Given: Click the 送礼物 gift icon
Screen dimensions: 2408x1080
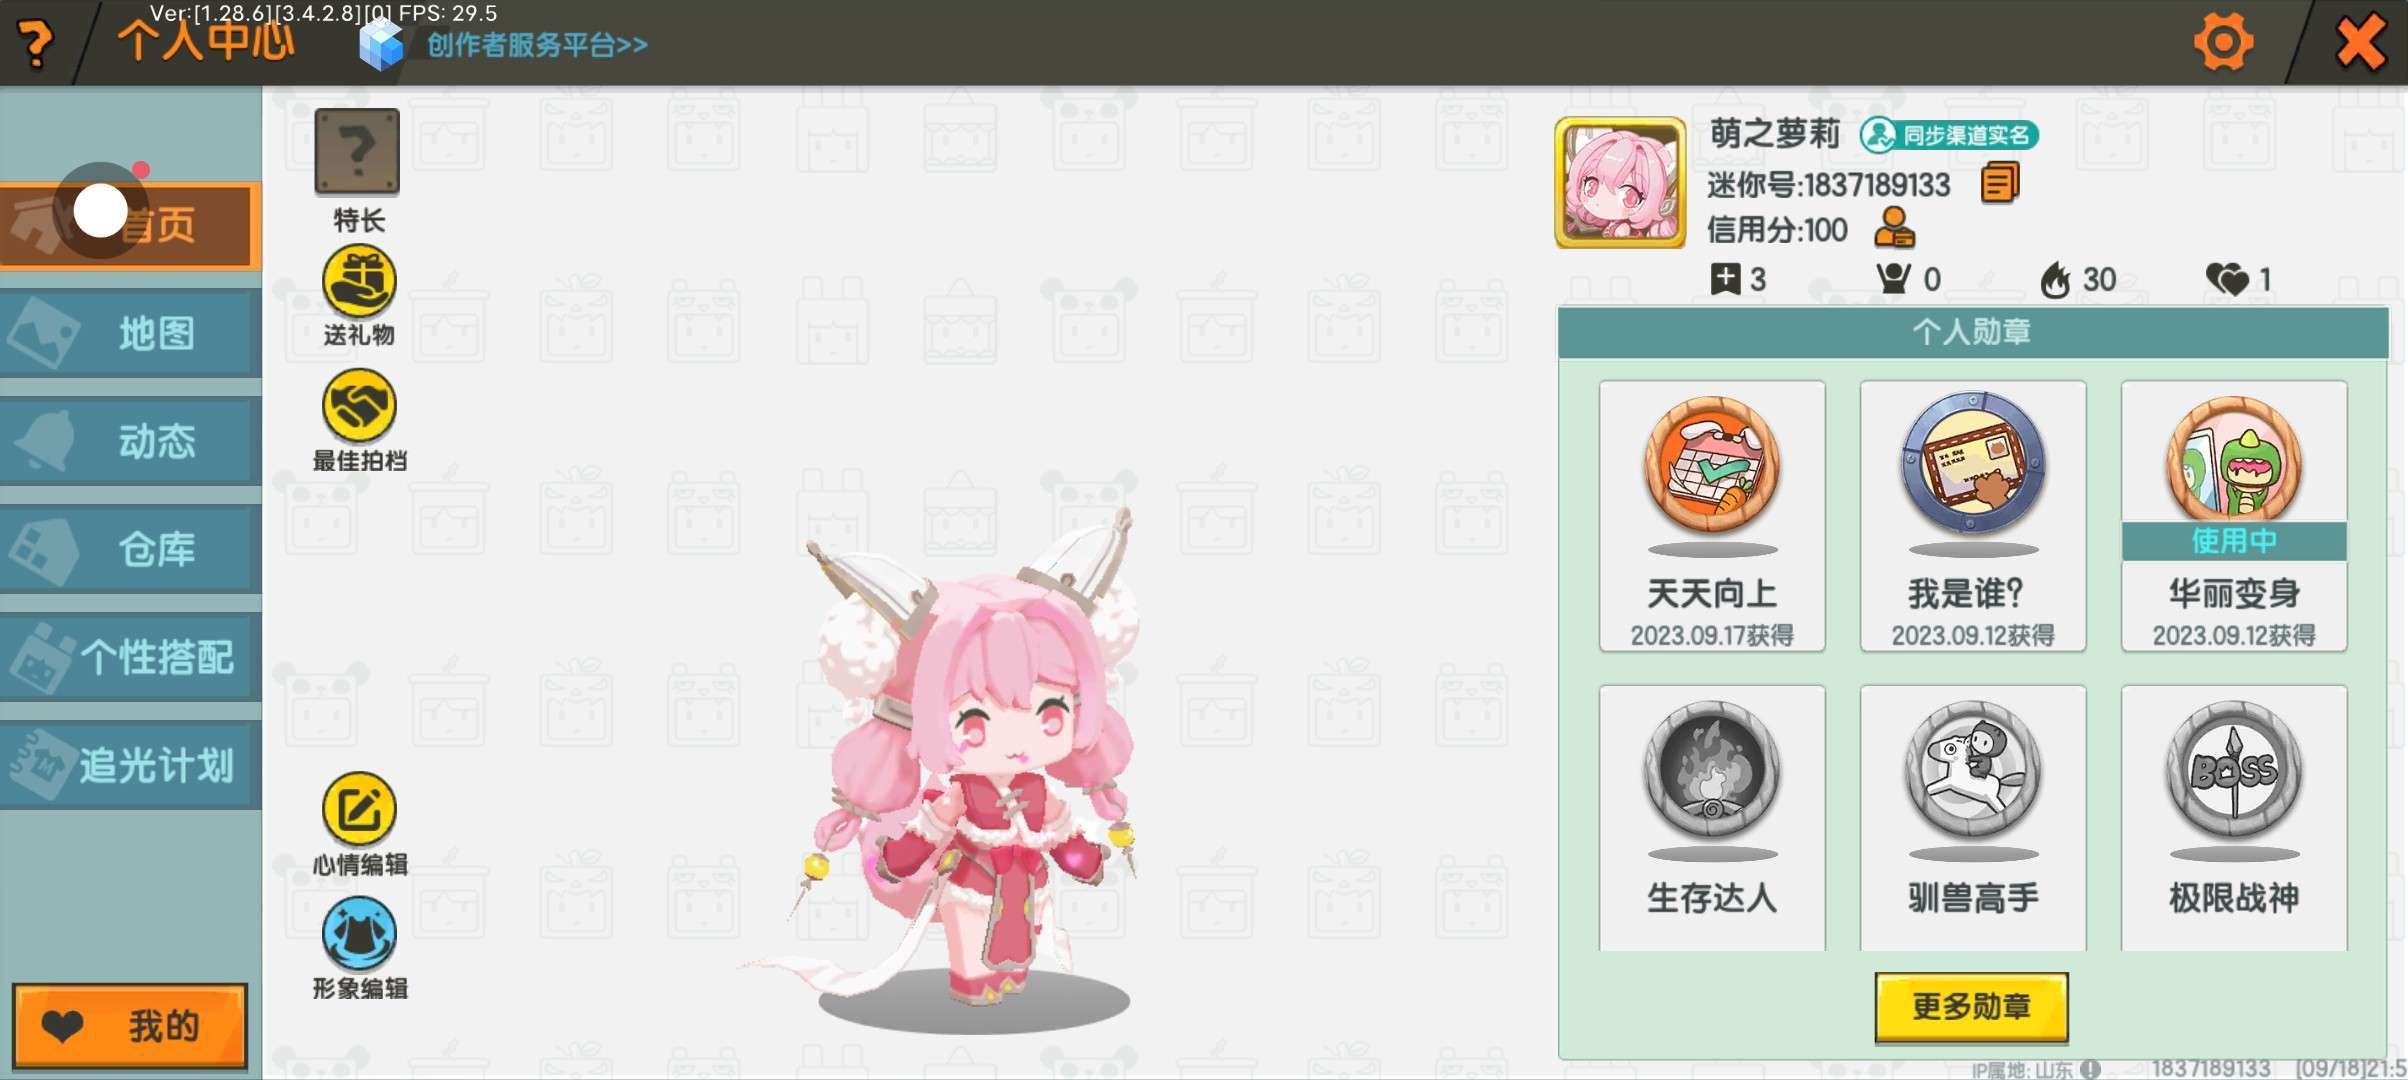Looking at the screenshot, I should pyautogui.click(x=359, y=281).
